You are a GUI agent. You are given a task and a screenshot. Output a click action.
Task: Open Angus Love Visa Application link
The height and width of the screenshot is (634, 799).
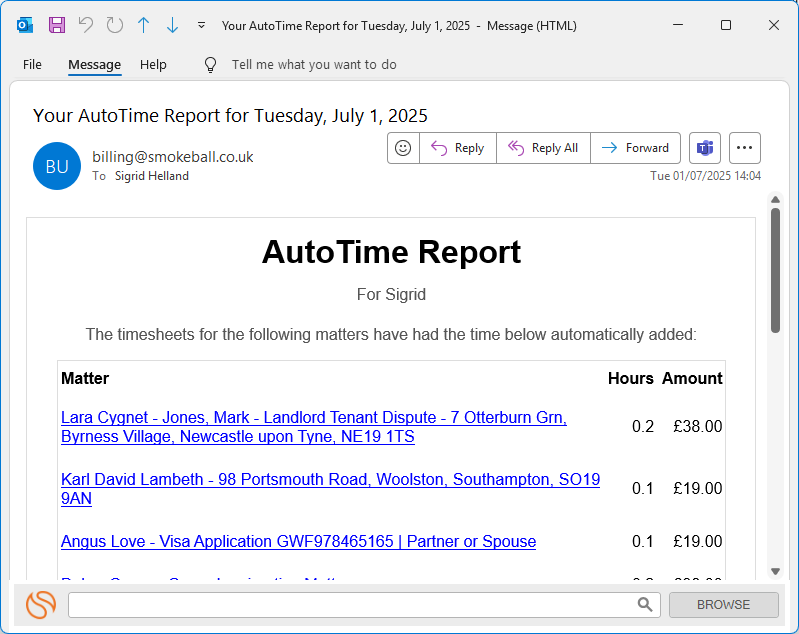click(x=298, y=541)
